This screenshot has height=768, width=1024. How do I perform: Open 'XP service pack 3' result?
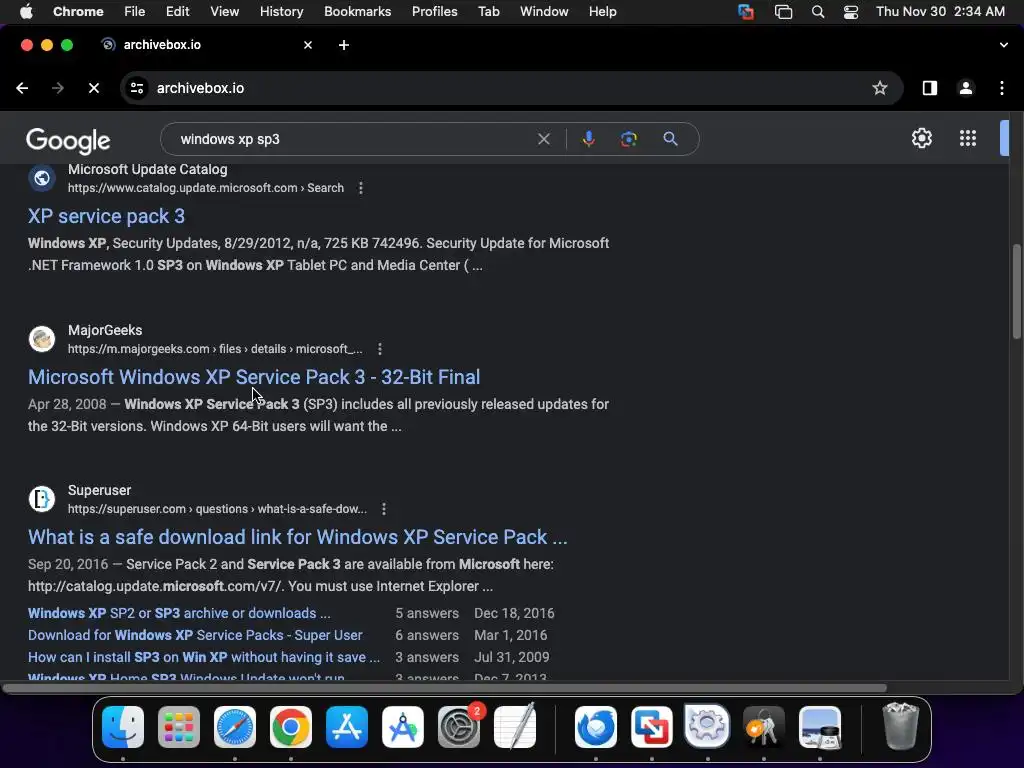106,216
